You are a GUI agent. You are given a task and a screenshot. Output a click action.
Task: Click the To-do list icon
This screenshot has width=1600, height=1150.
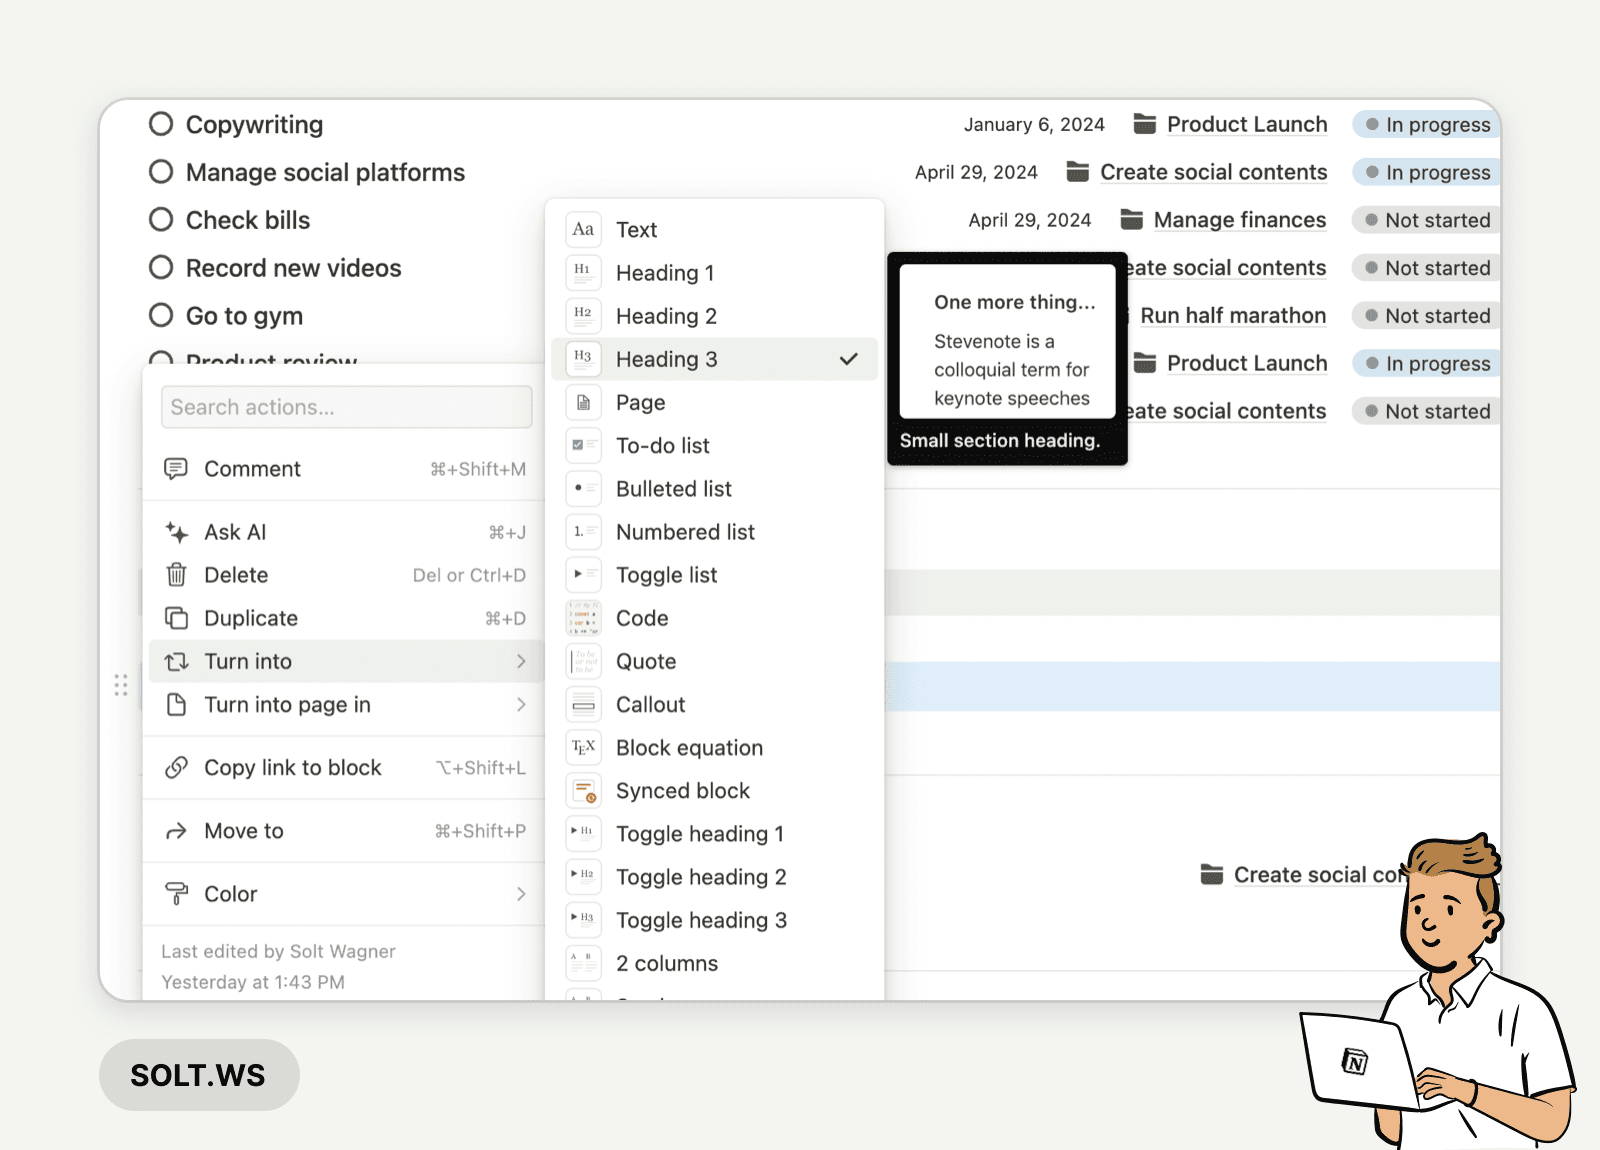click(x=583, y=445)
